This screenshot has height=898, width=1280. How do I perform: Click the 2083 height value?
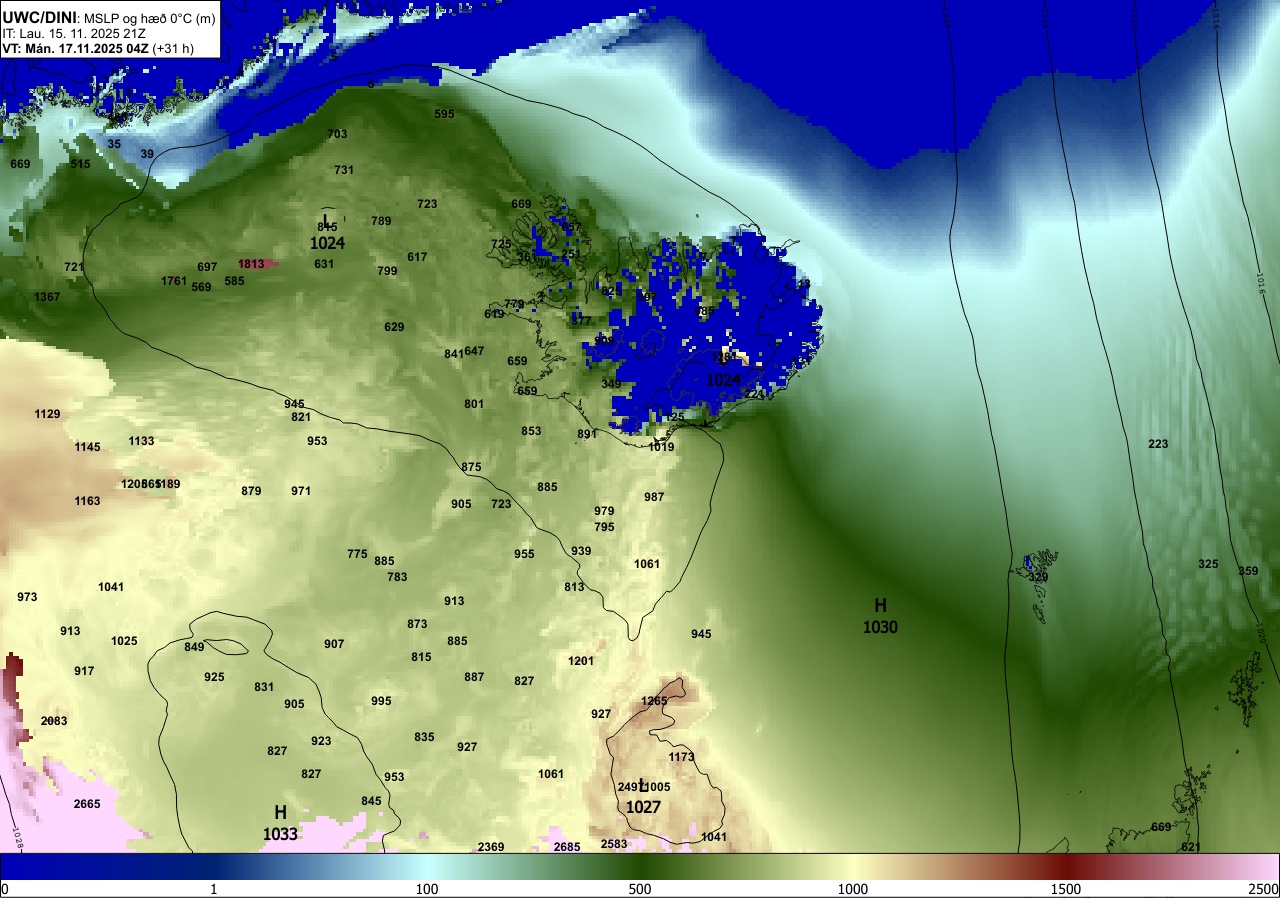[54, 721]
